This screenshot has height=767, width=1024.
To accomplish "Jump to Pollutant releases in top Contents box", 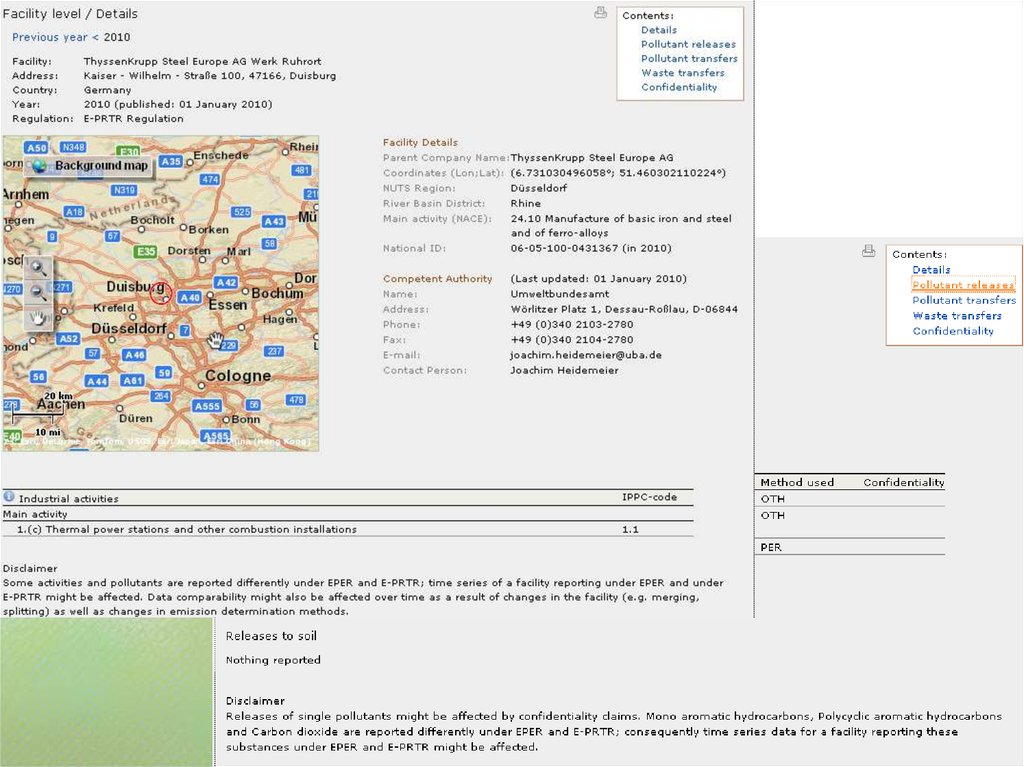I will tap(688, 44).
